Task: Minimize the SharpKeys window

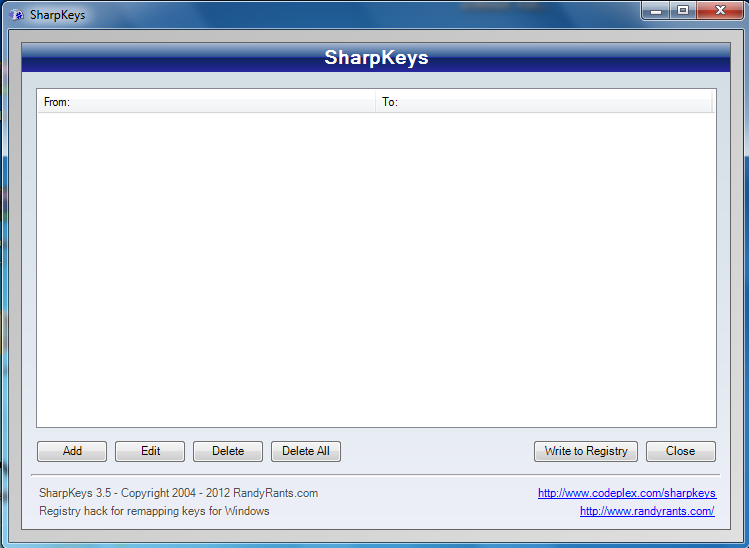Action: coord(656,11)
